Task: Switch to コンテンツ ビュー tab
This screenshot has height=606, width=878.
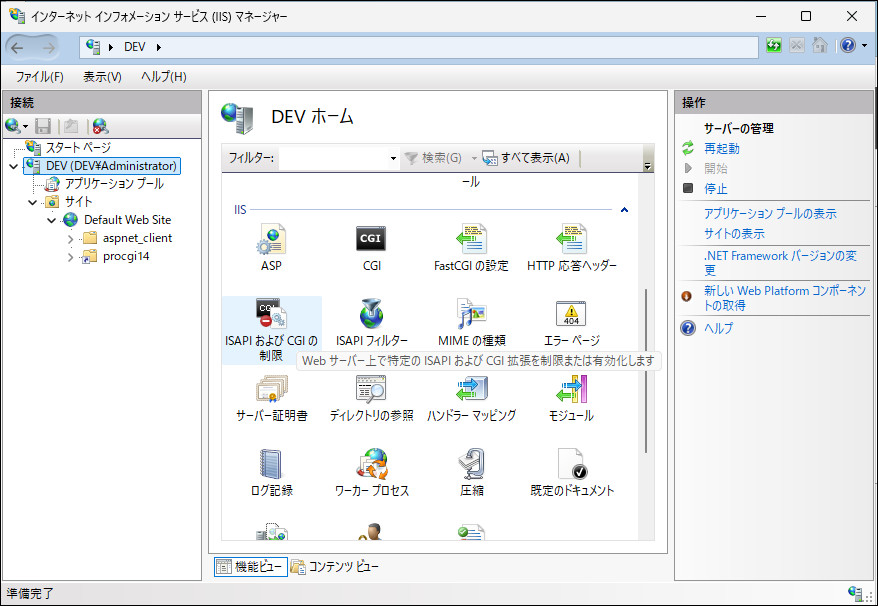Action: 335,567
